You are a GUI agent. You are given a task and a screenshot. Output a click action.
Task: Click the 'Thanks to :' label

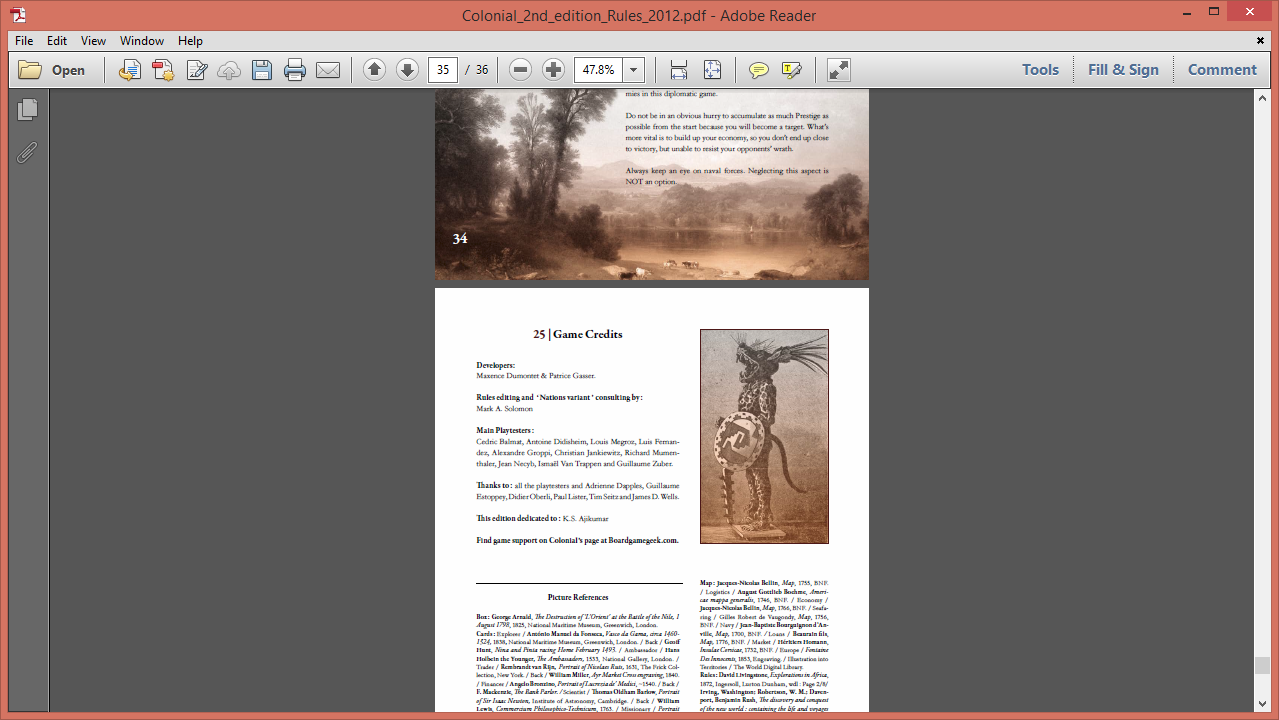[494, 485]
